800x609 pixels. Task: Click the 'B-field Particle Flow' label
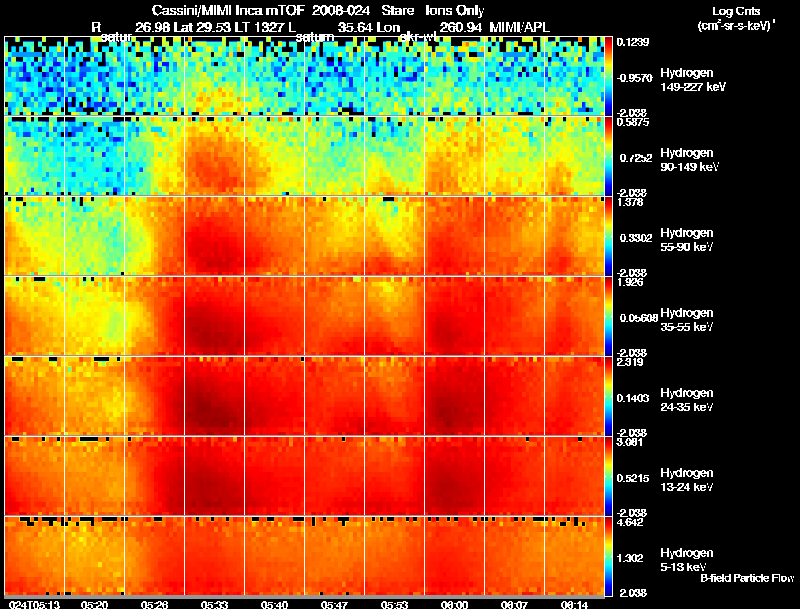pyautogui.click(x=747, y=578)
